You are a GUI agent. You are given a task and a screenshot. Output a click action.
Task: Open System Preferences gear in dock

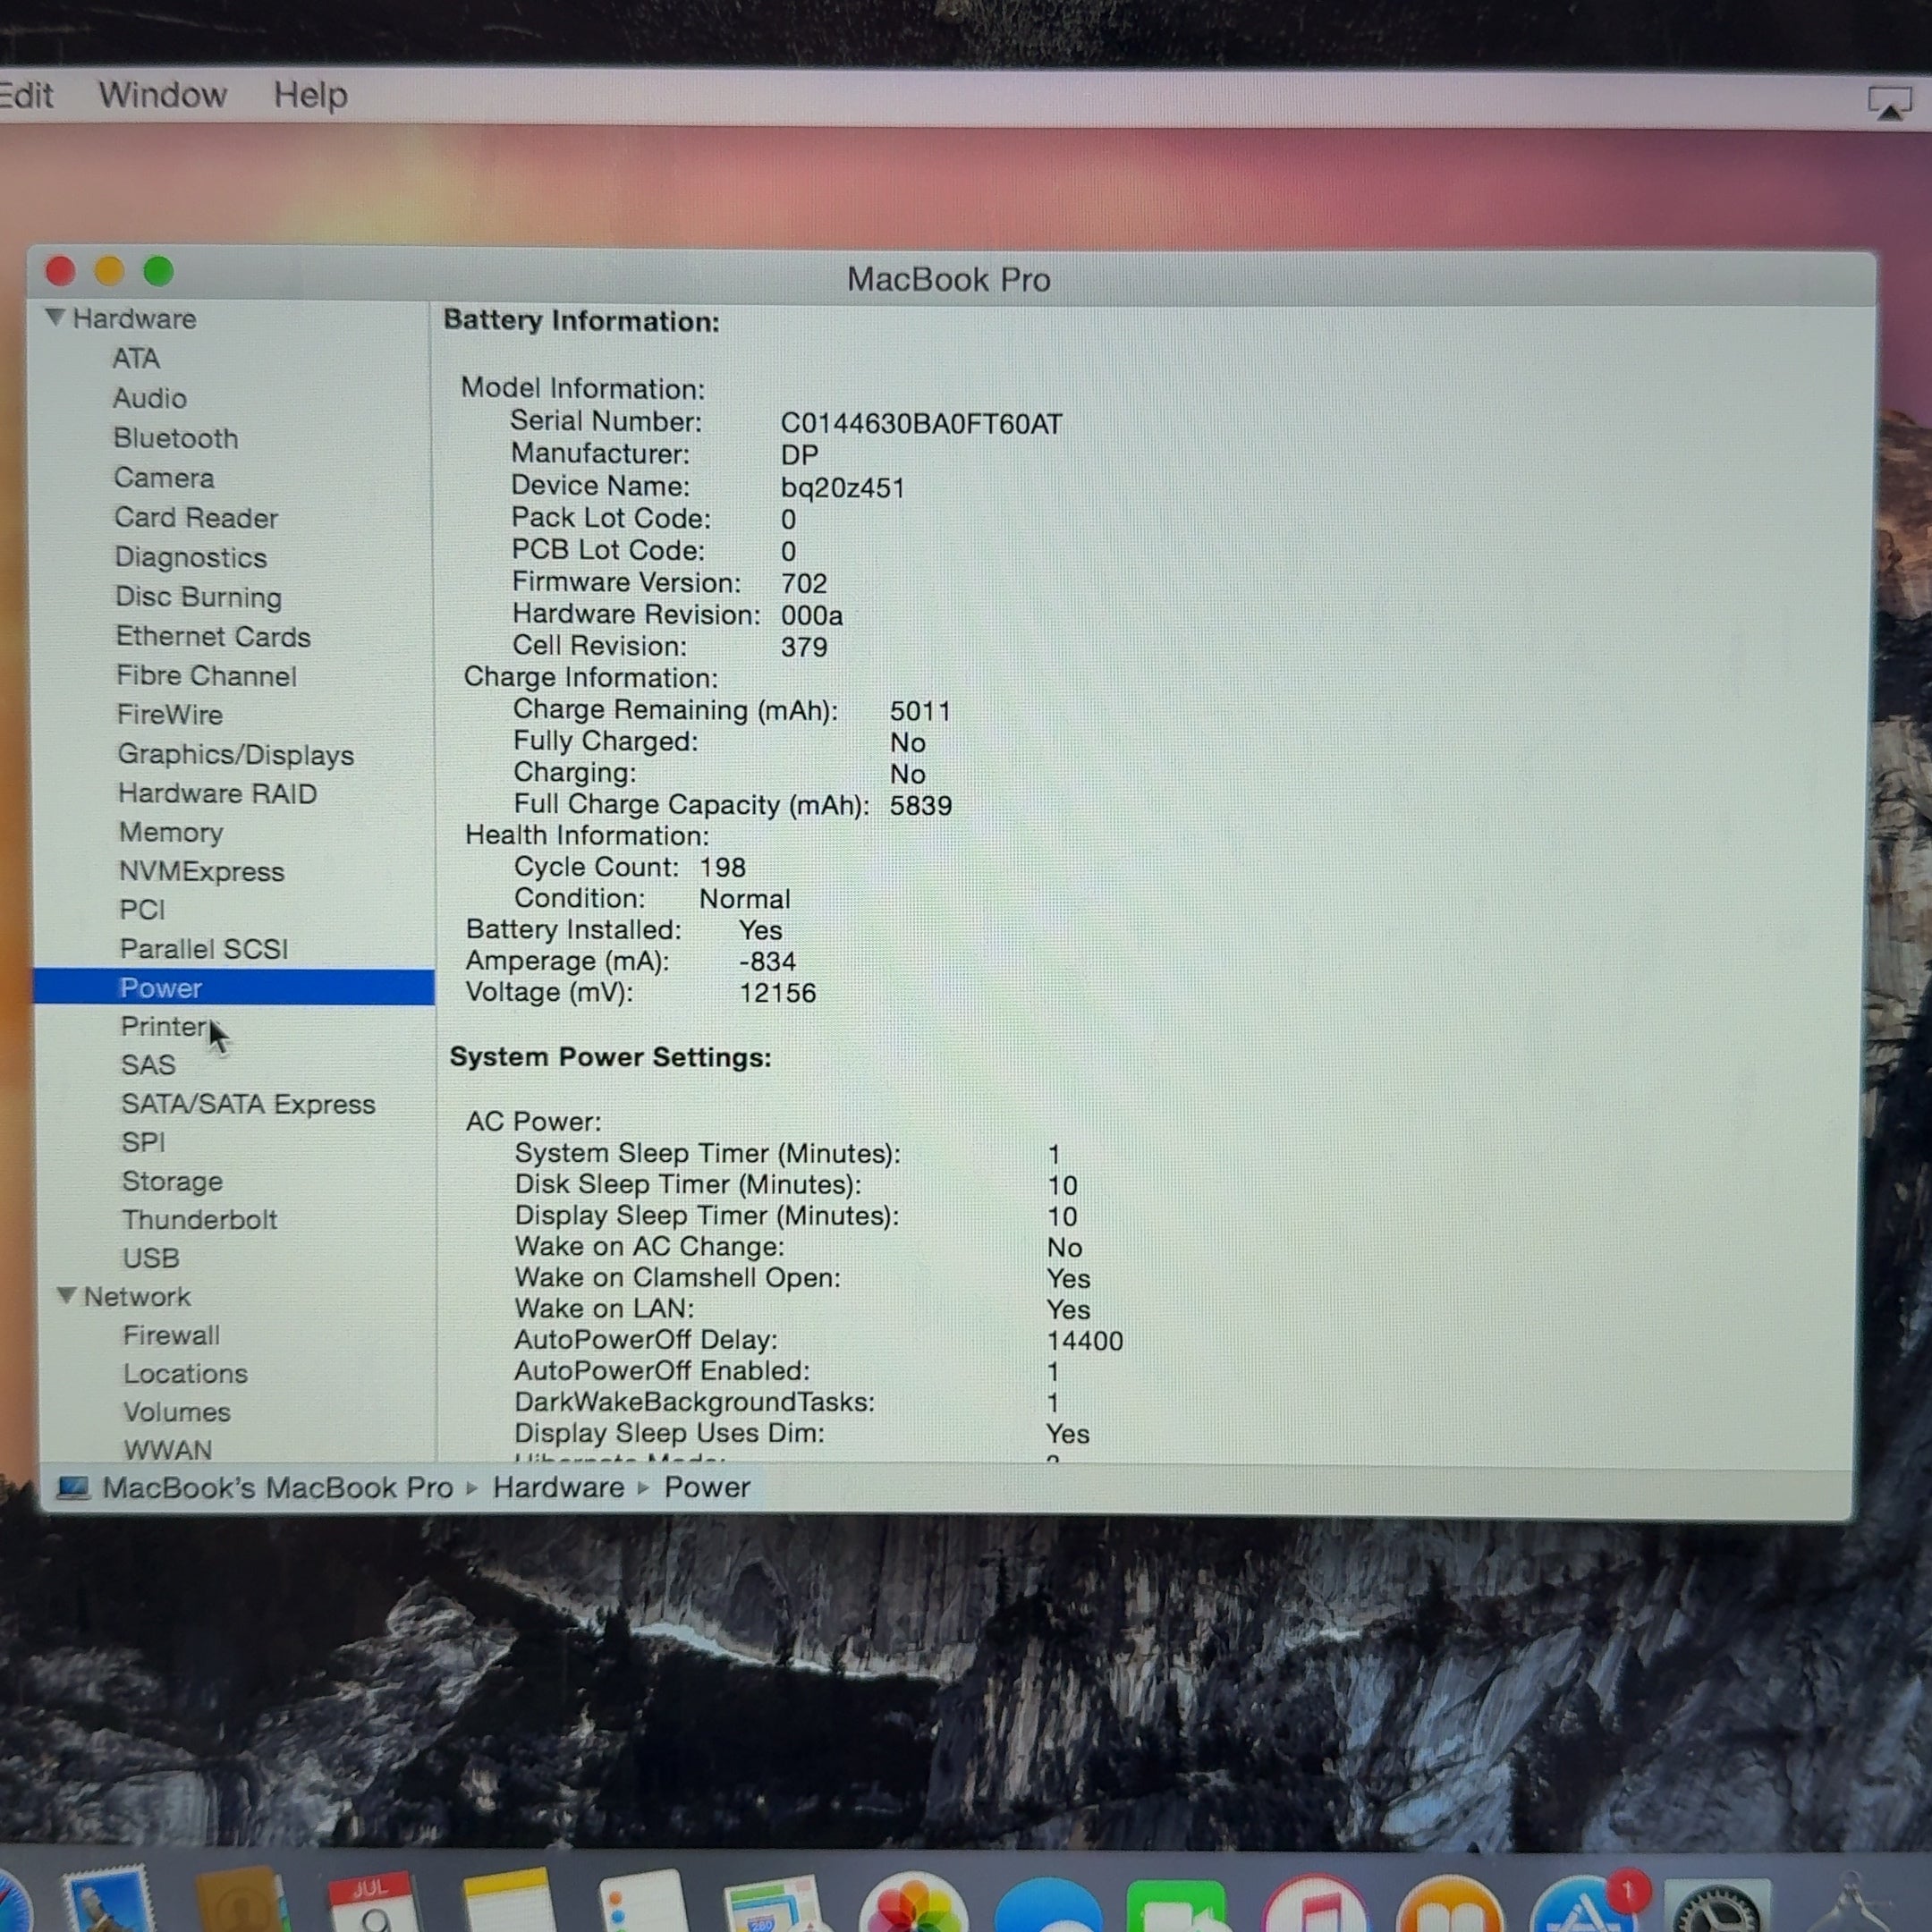pos(1716,1906)
